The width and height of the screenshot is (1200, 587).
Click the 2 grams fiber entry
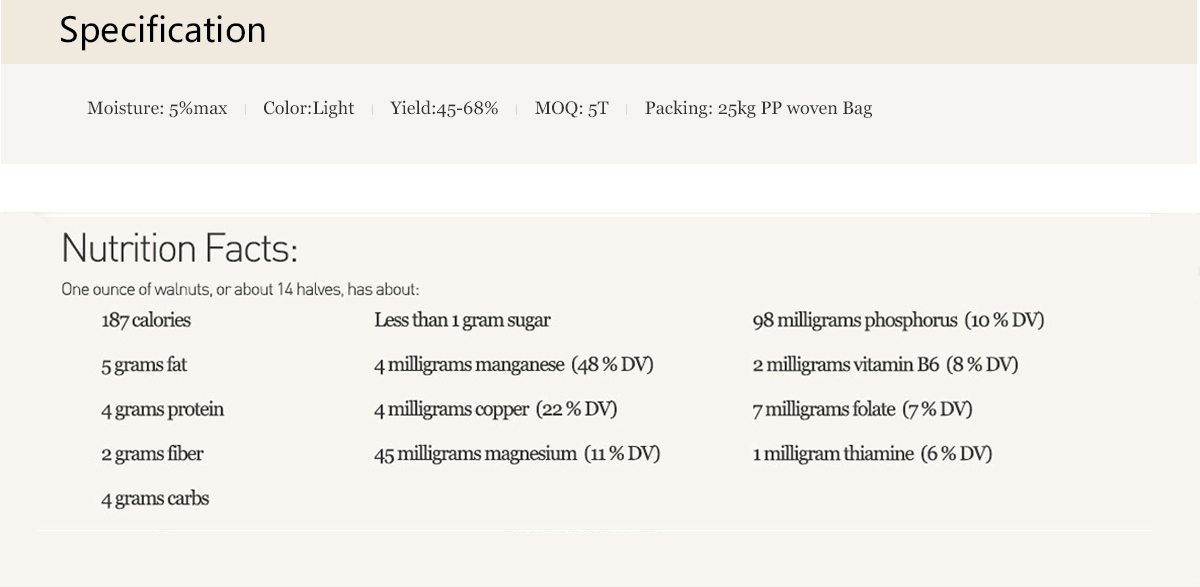[x=152, y=454]
